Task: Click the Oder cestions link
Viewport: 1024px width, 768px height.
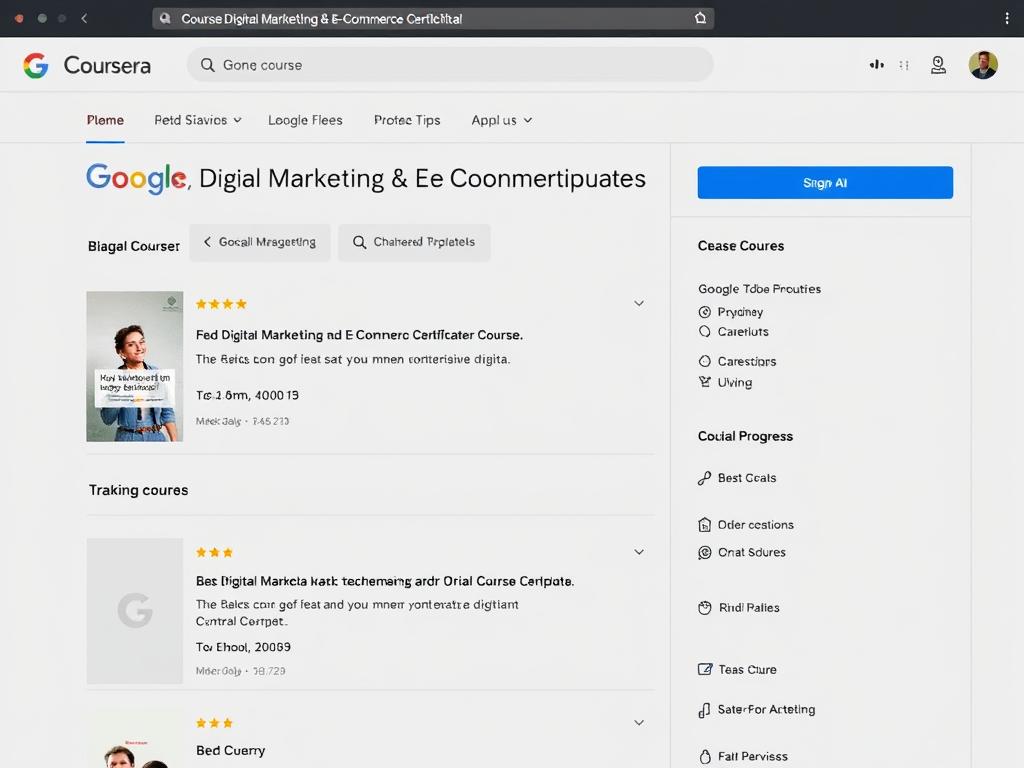Action: pos(756,525)
